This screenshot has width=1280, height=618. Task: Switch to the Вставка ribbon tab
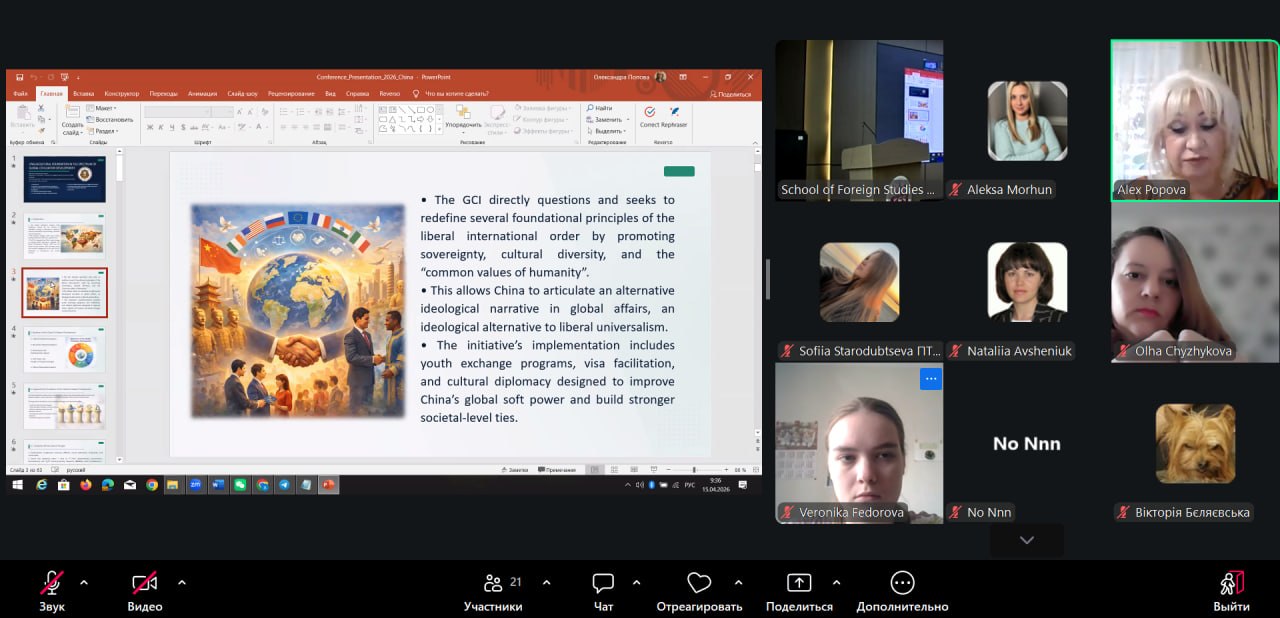pos(83,94)
